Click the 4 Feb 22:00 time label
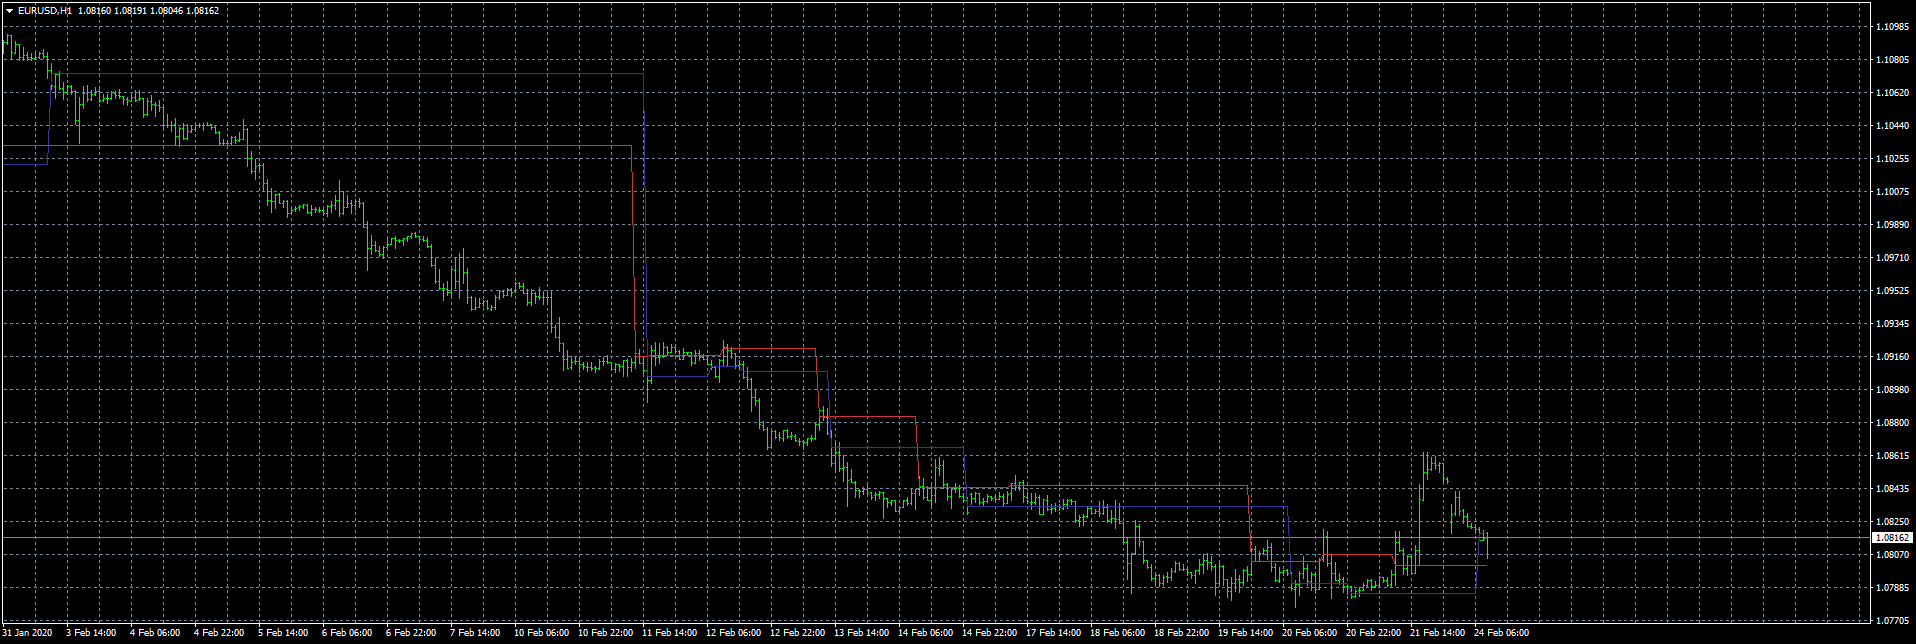Image resolution: width=1916 pixels, height=644 pixels. 219,633
